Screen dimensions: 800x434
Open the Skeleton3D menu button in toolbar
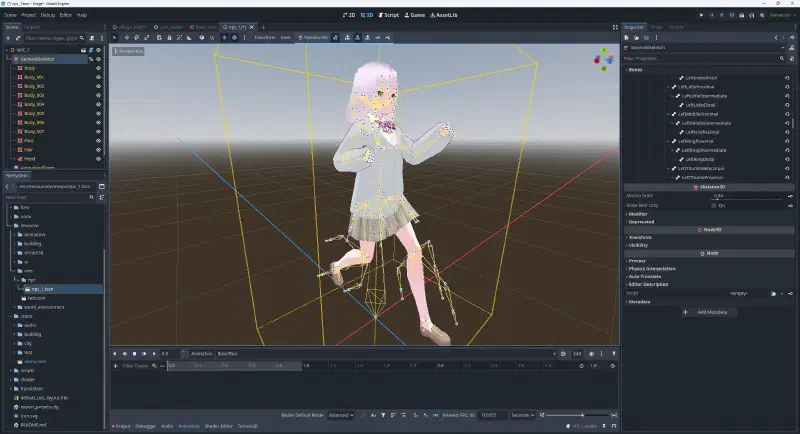313,37
